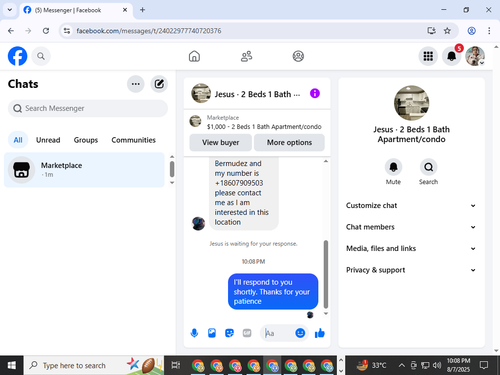Open the taskbar clock 10:08 PM

(458, 365)
